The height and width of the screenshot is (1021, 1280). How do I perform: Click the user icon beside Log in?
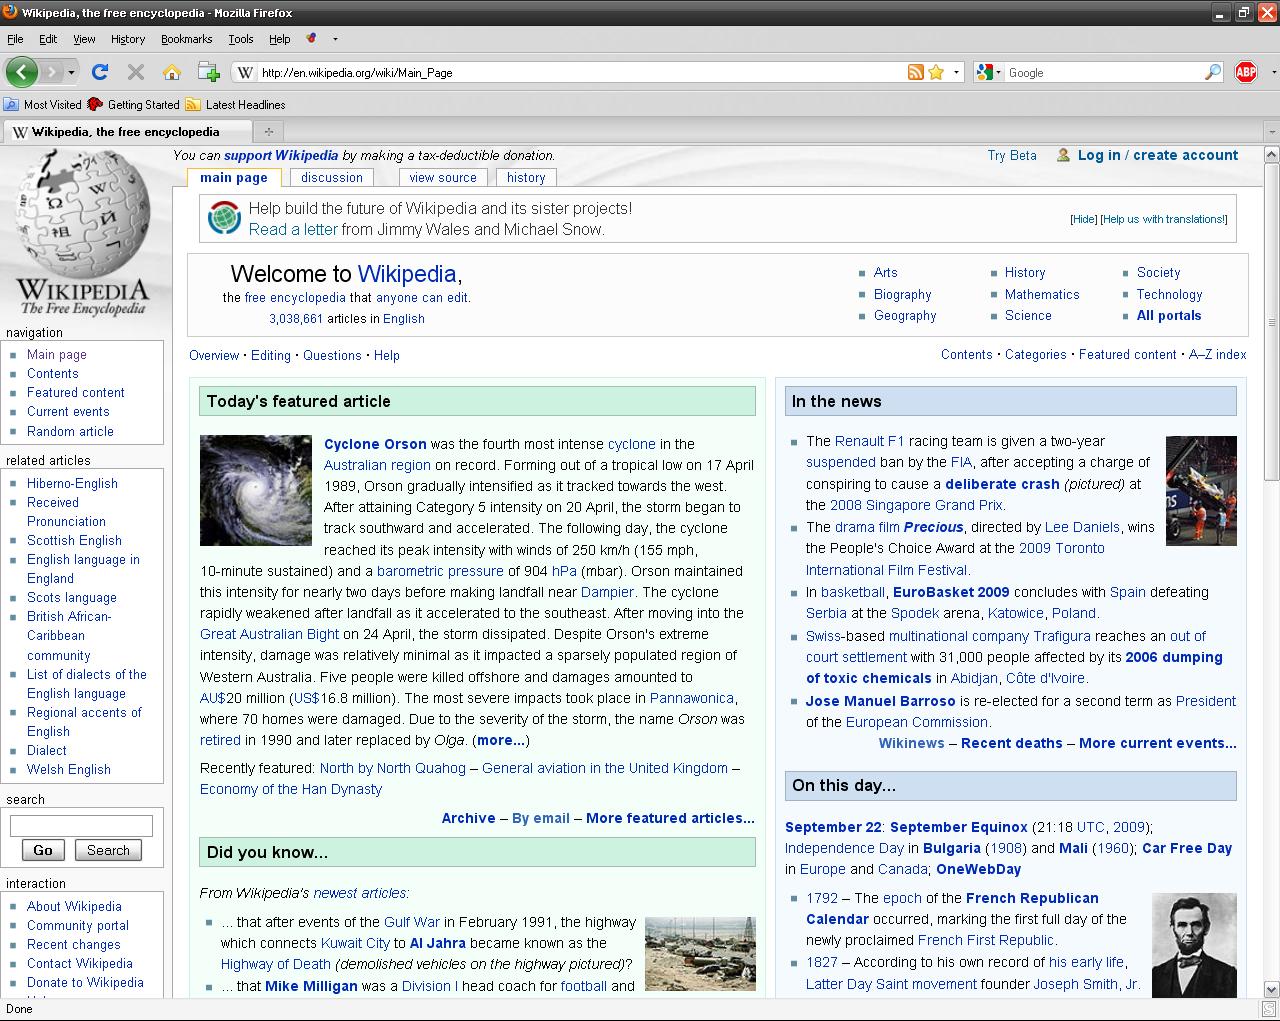[x=1062, y=155]
